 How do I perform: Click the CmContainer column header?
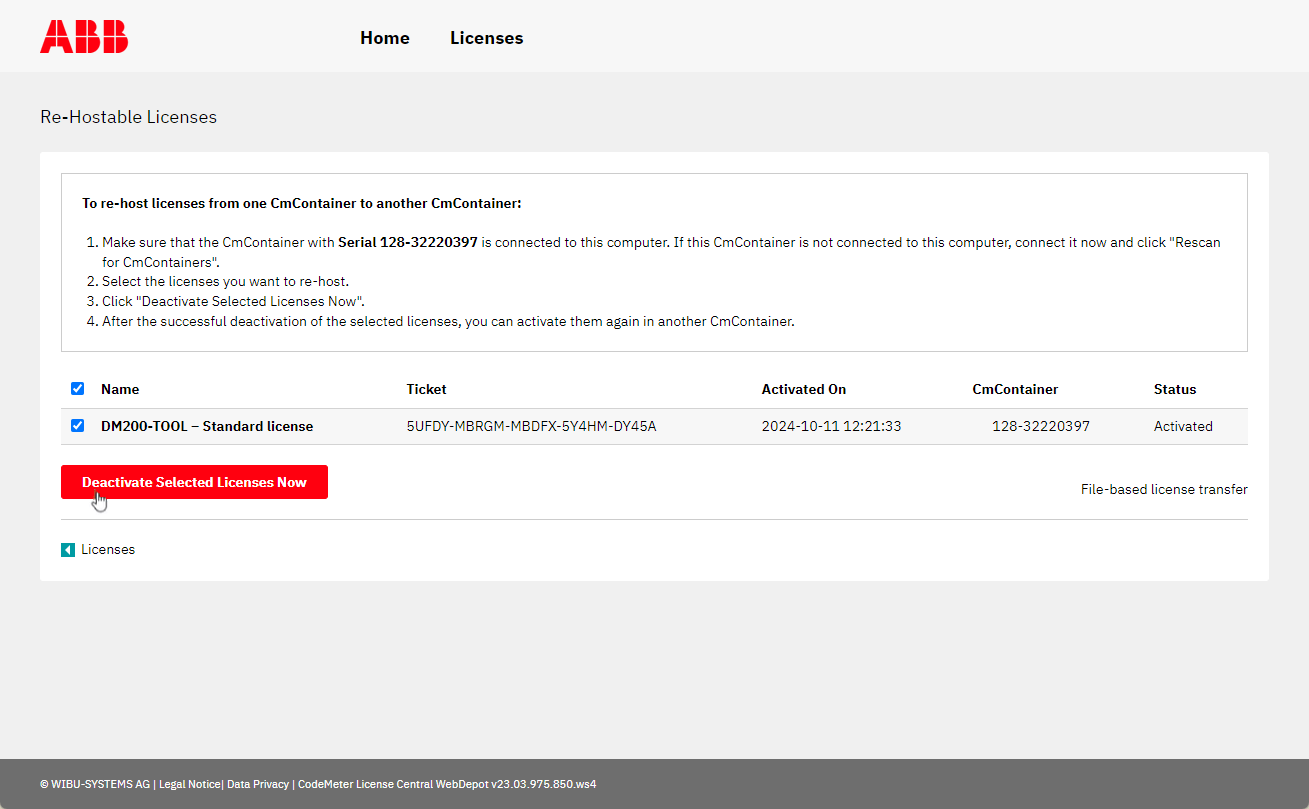(x=1015, y=389)
